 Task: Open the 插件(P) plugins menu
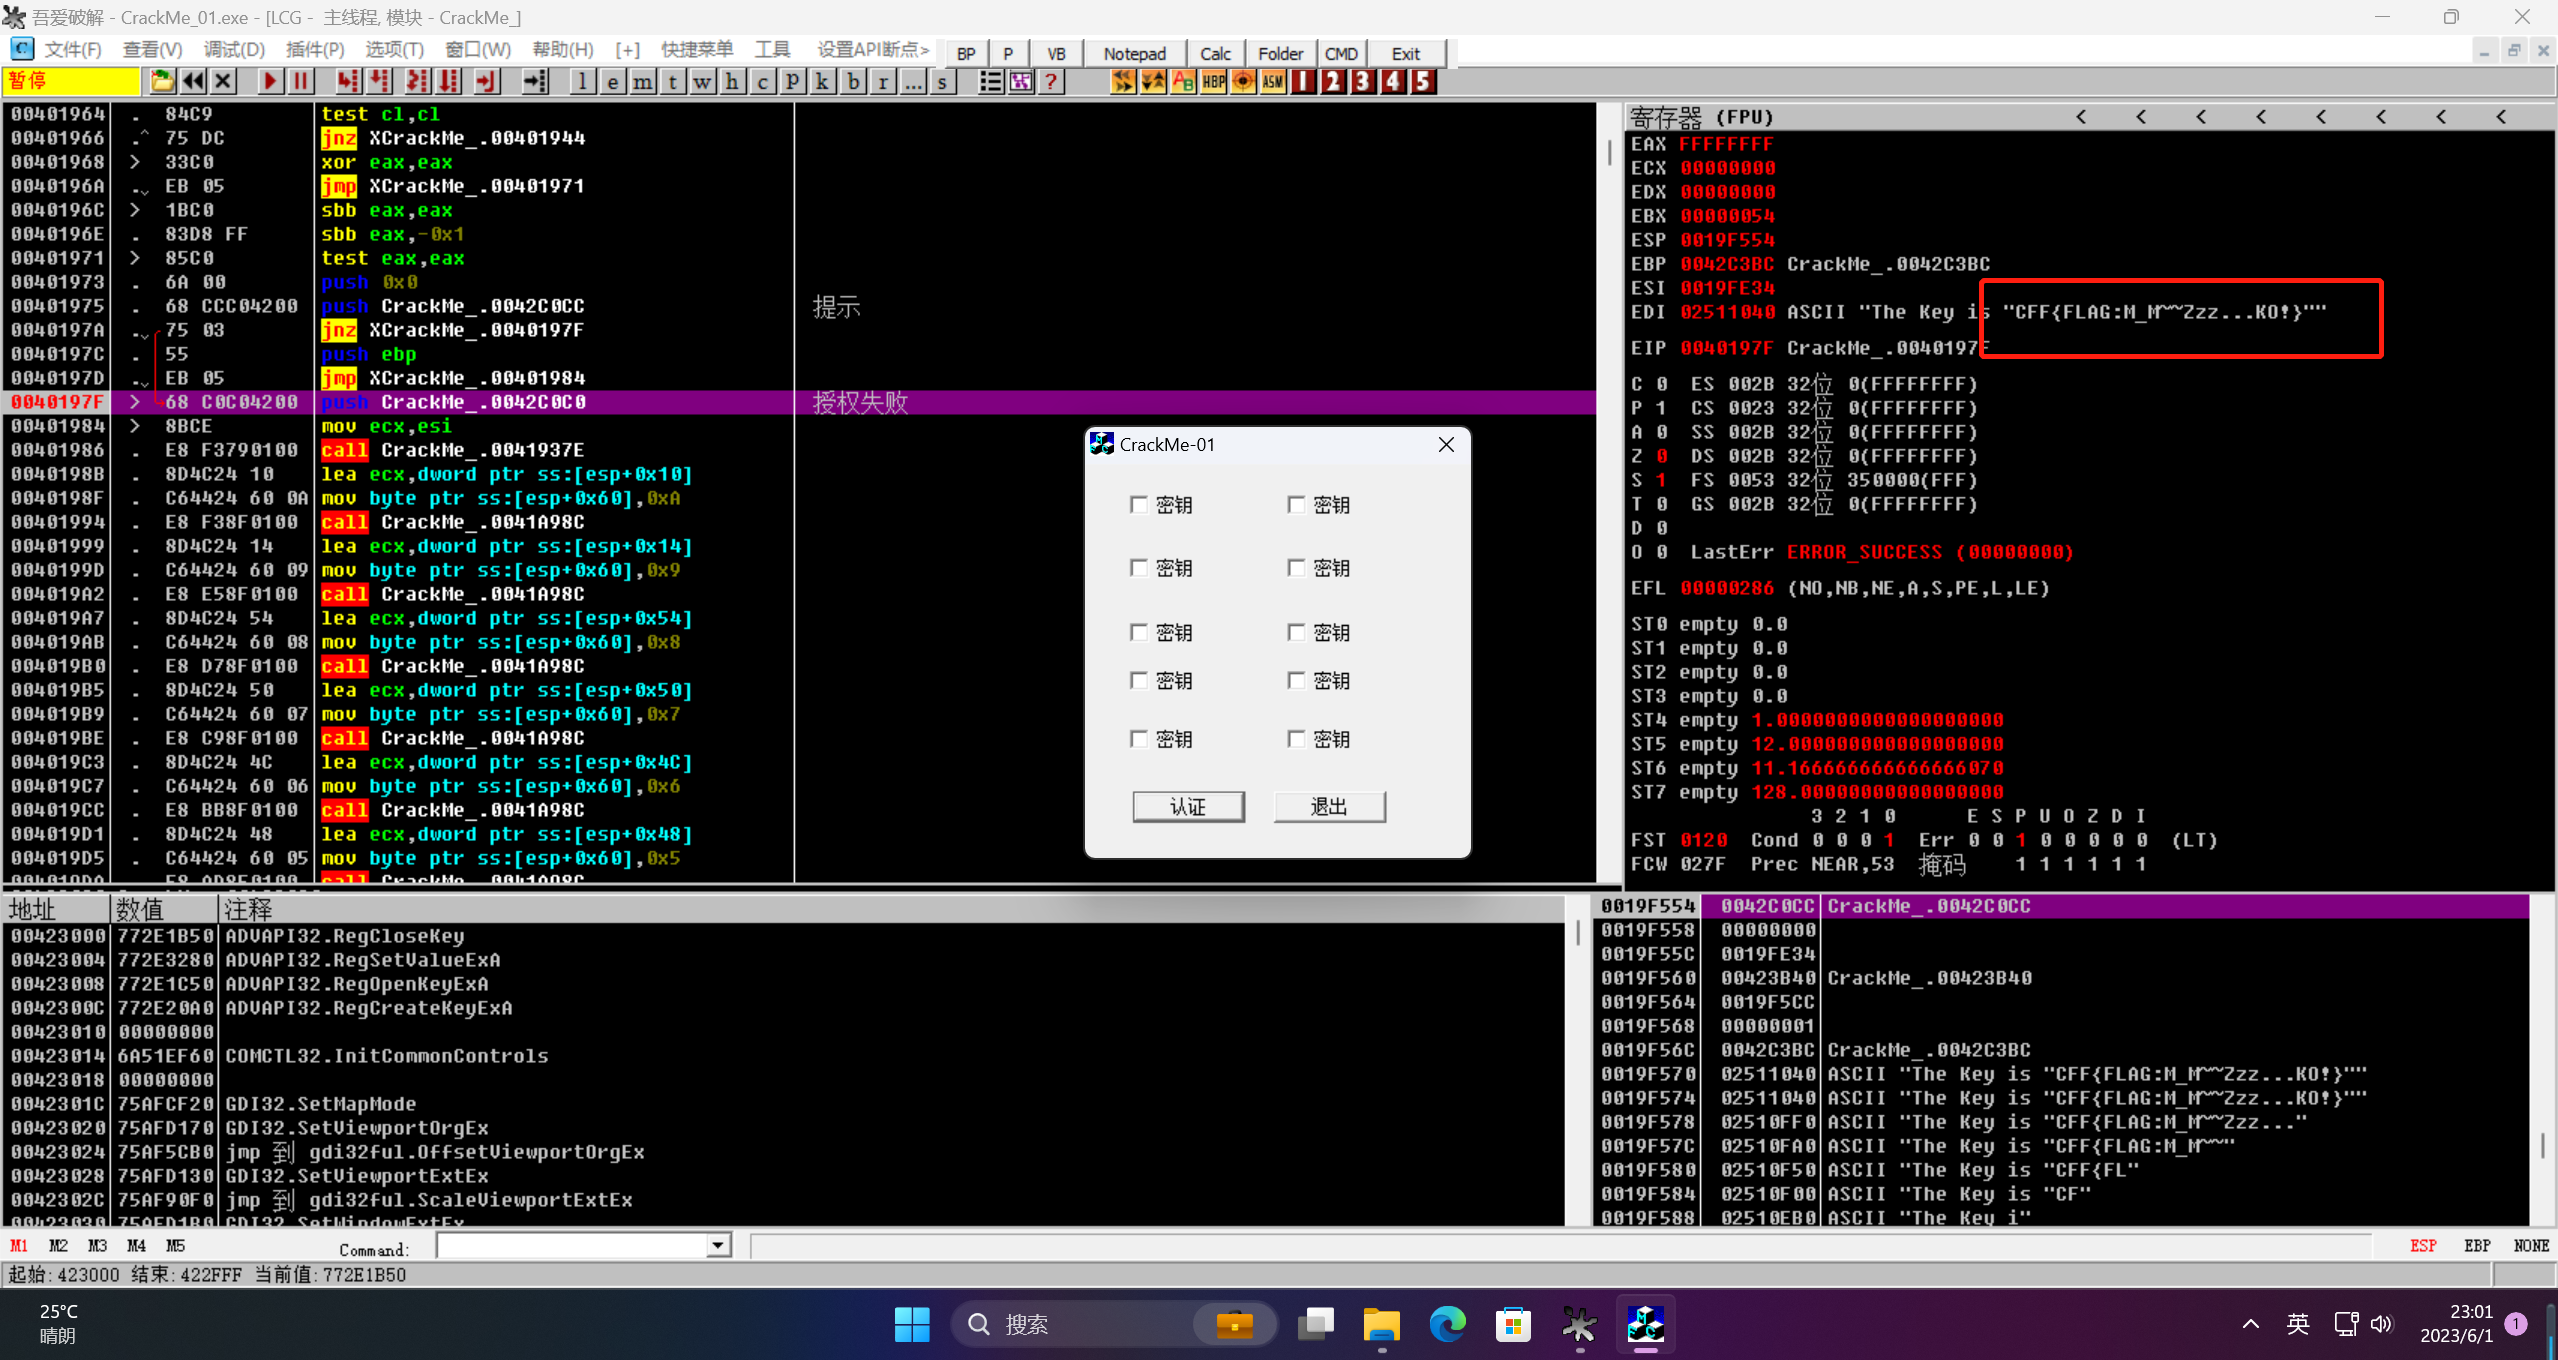tap(314, 50)
